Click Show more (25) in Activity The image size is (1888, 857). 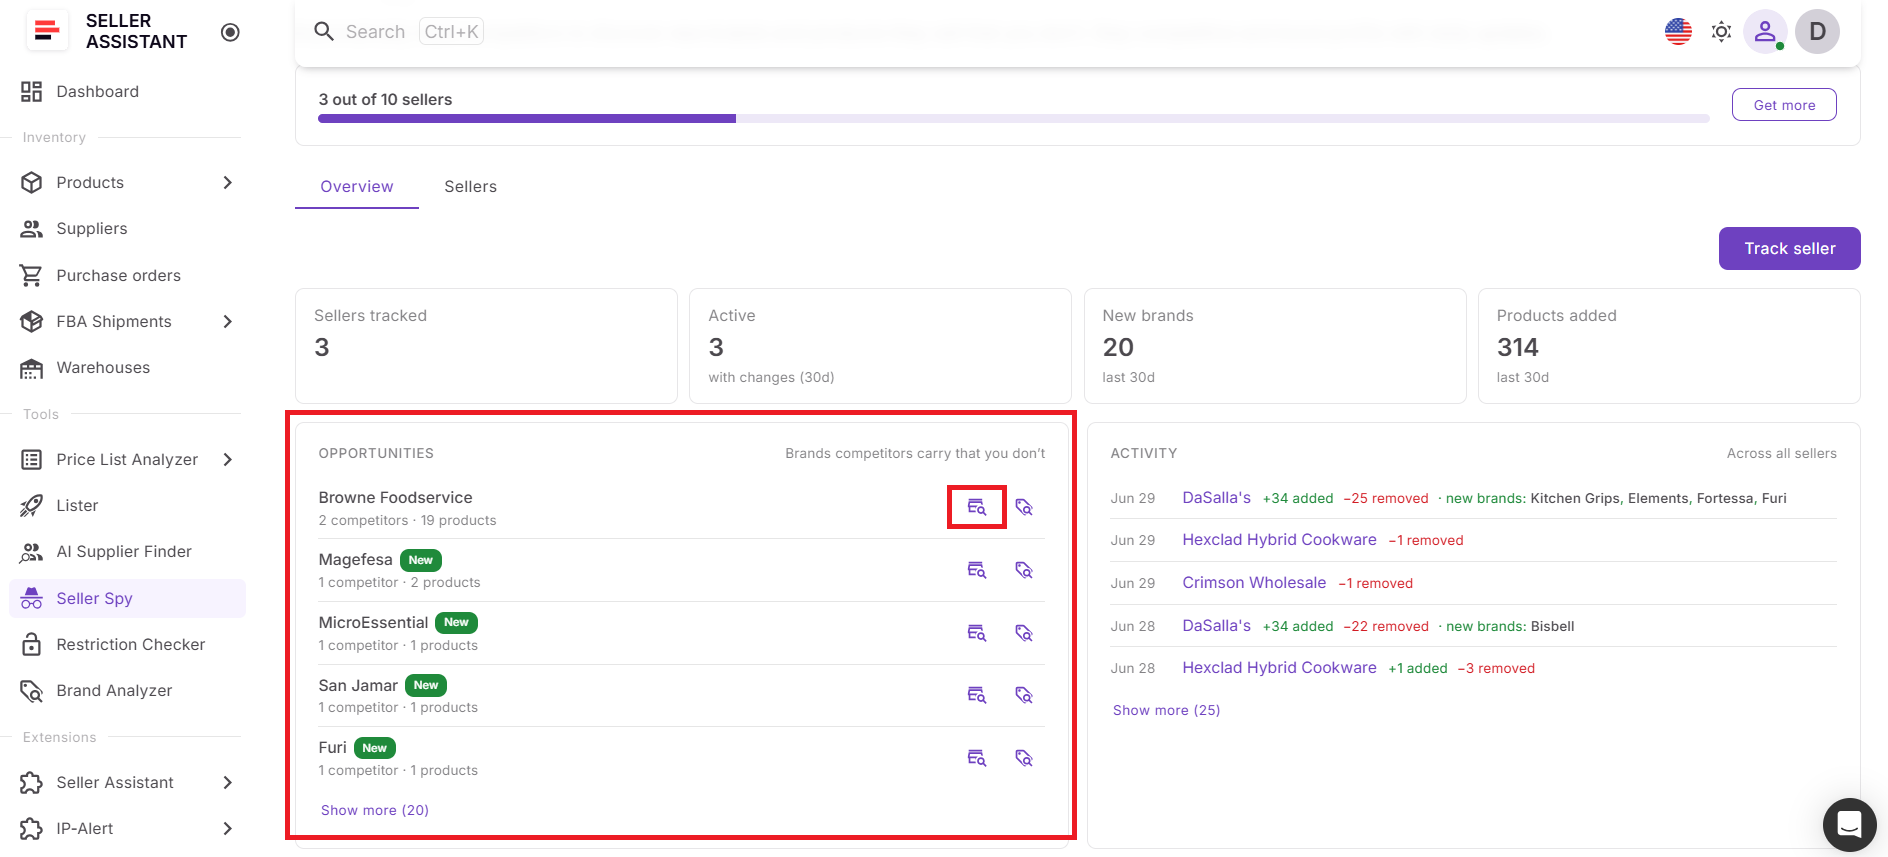(x=1166, y=710)
